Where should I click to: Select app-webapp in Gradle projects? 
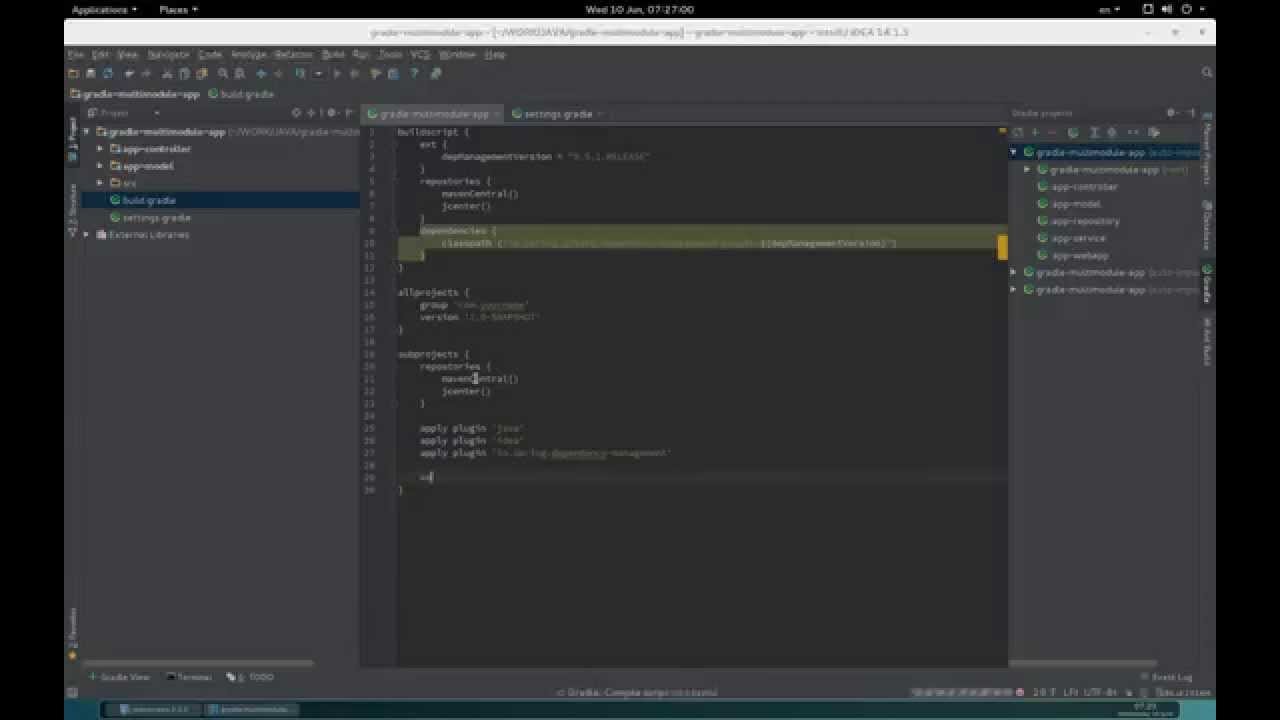point(1079,255)
